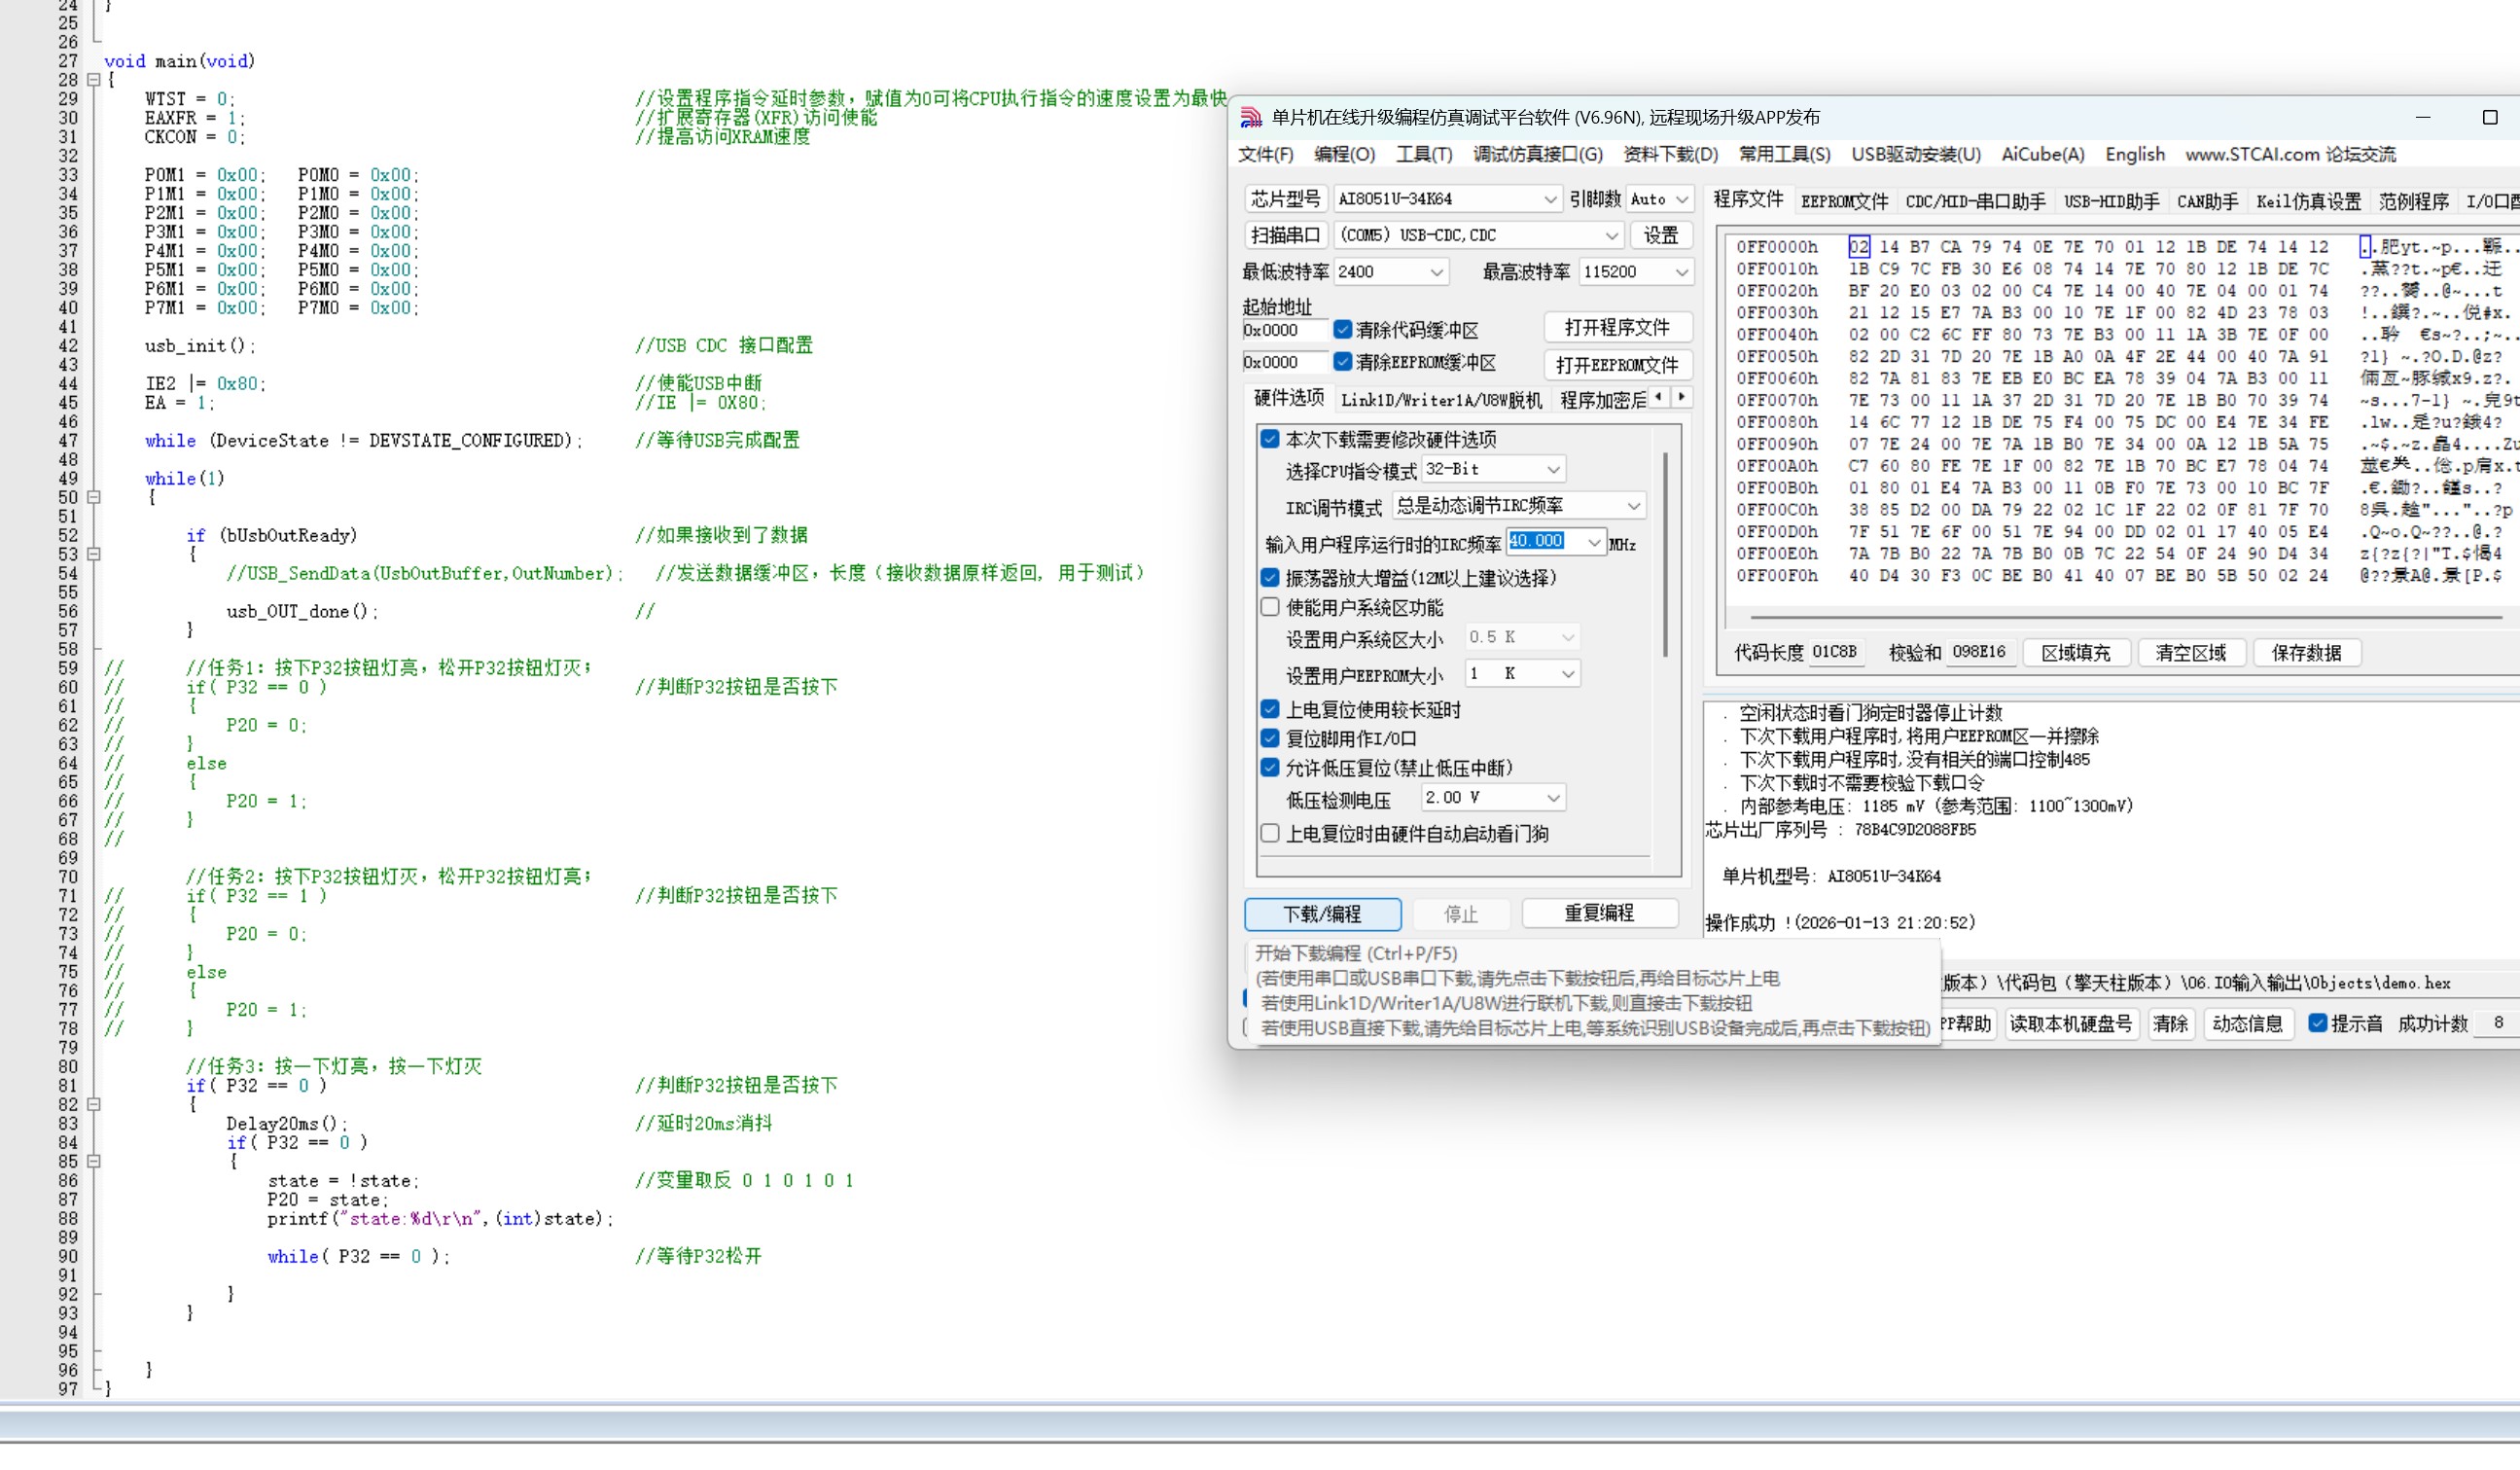Collapse fold marker at line 53
Screen dimensions: 2520x1470
[x=94, y=554]
